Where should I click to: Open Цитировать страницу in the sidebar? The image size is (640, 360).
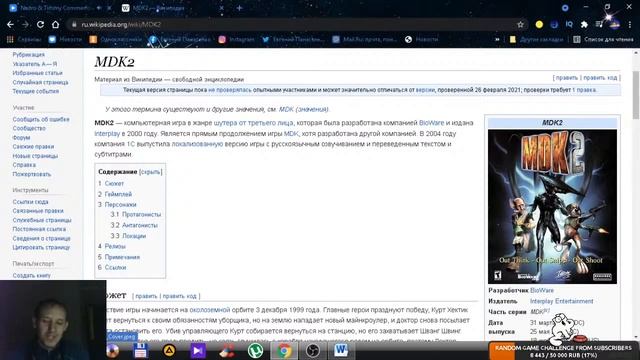point(41,247)
